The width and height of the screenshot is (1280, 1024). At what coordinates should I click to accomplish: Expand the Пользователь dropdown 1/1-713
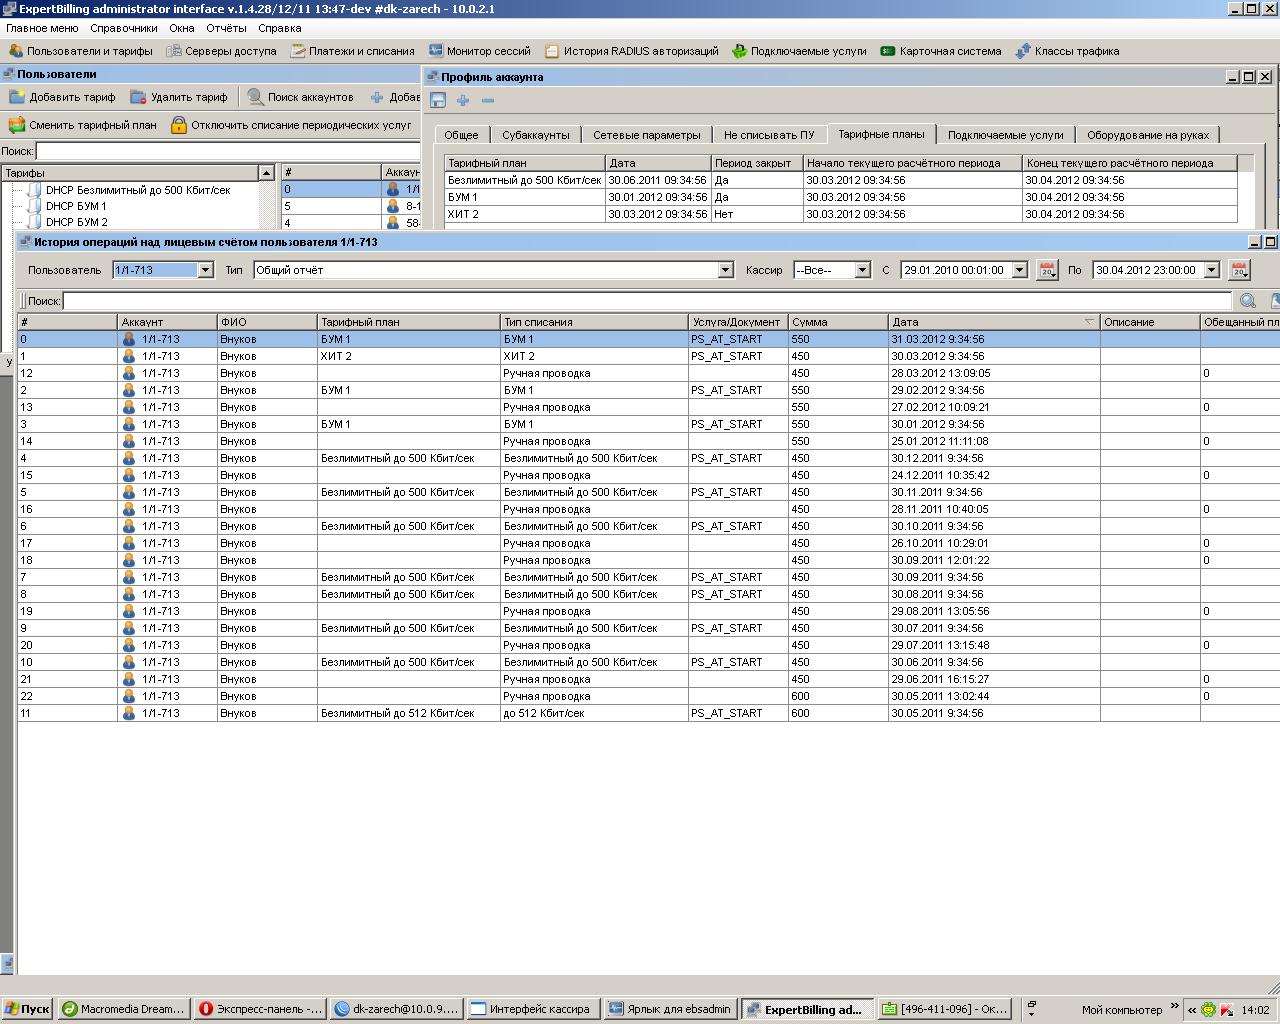[205, 270]
